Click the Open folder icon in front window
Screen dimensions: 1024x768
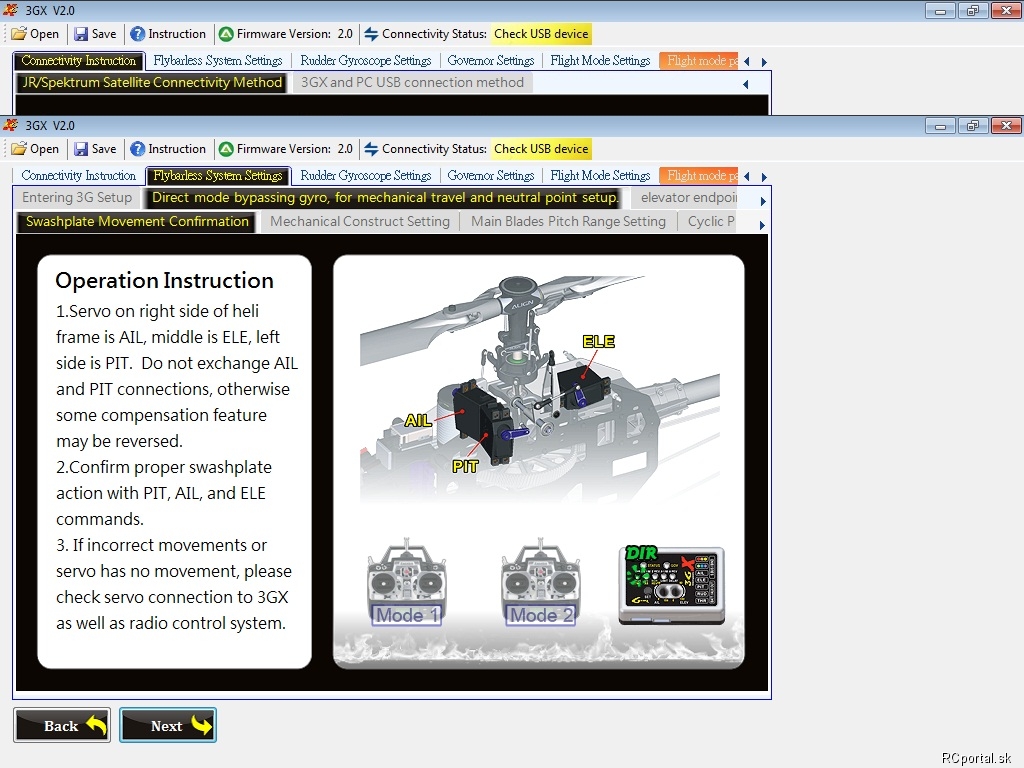[x=19, y=149]
